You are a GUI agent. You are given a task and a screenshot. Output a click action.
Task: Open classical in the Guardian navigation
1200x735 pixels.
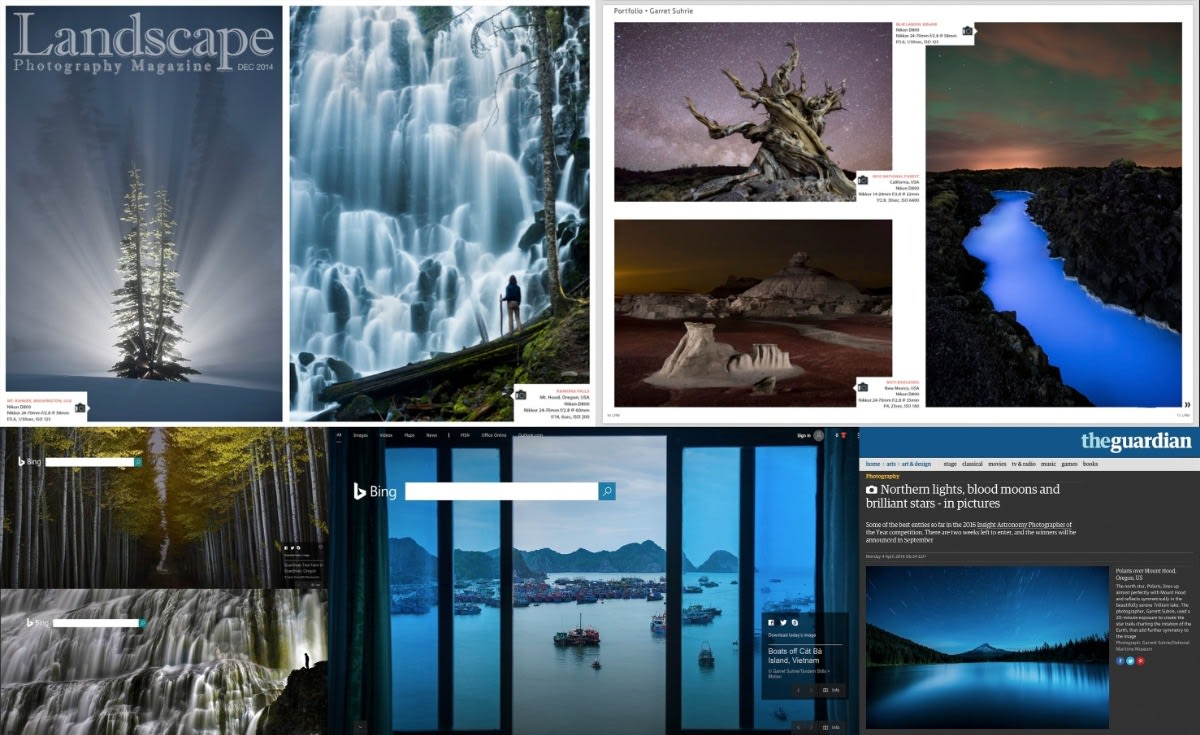click(x=972, y=464)
